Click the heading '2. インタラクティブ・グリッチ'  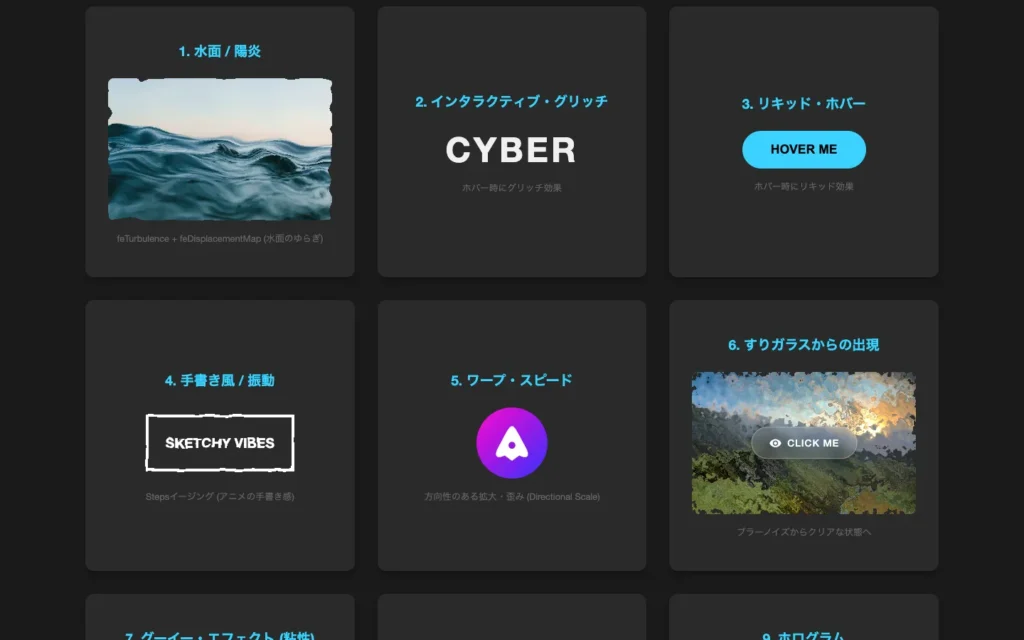pyautogui.click(x=511, y=102)
